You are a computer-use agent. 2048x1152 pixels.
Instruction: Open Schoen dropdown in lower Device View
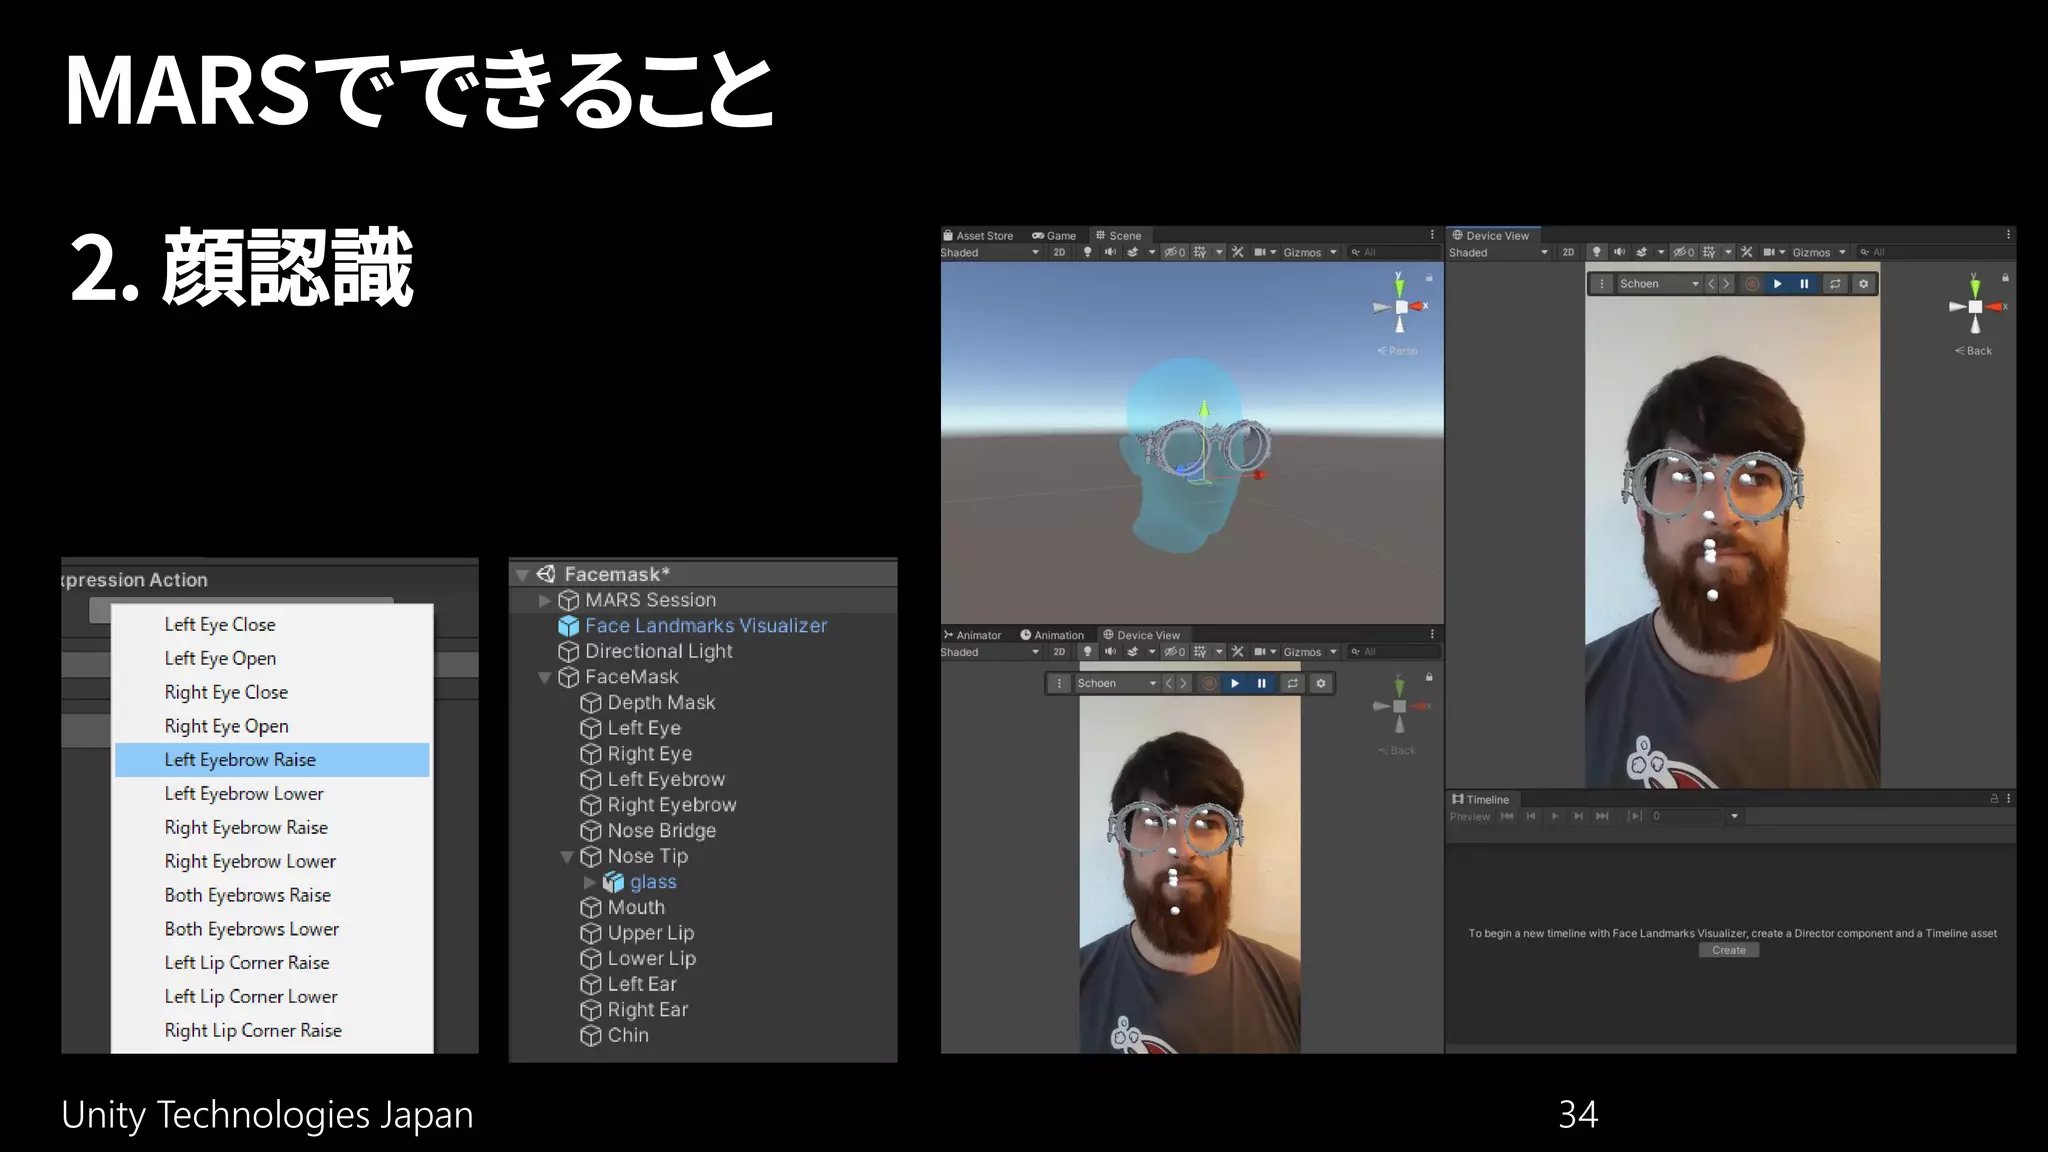tap(1116, 683)
